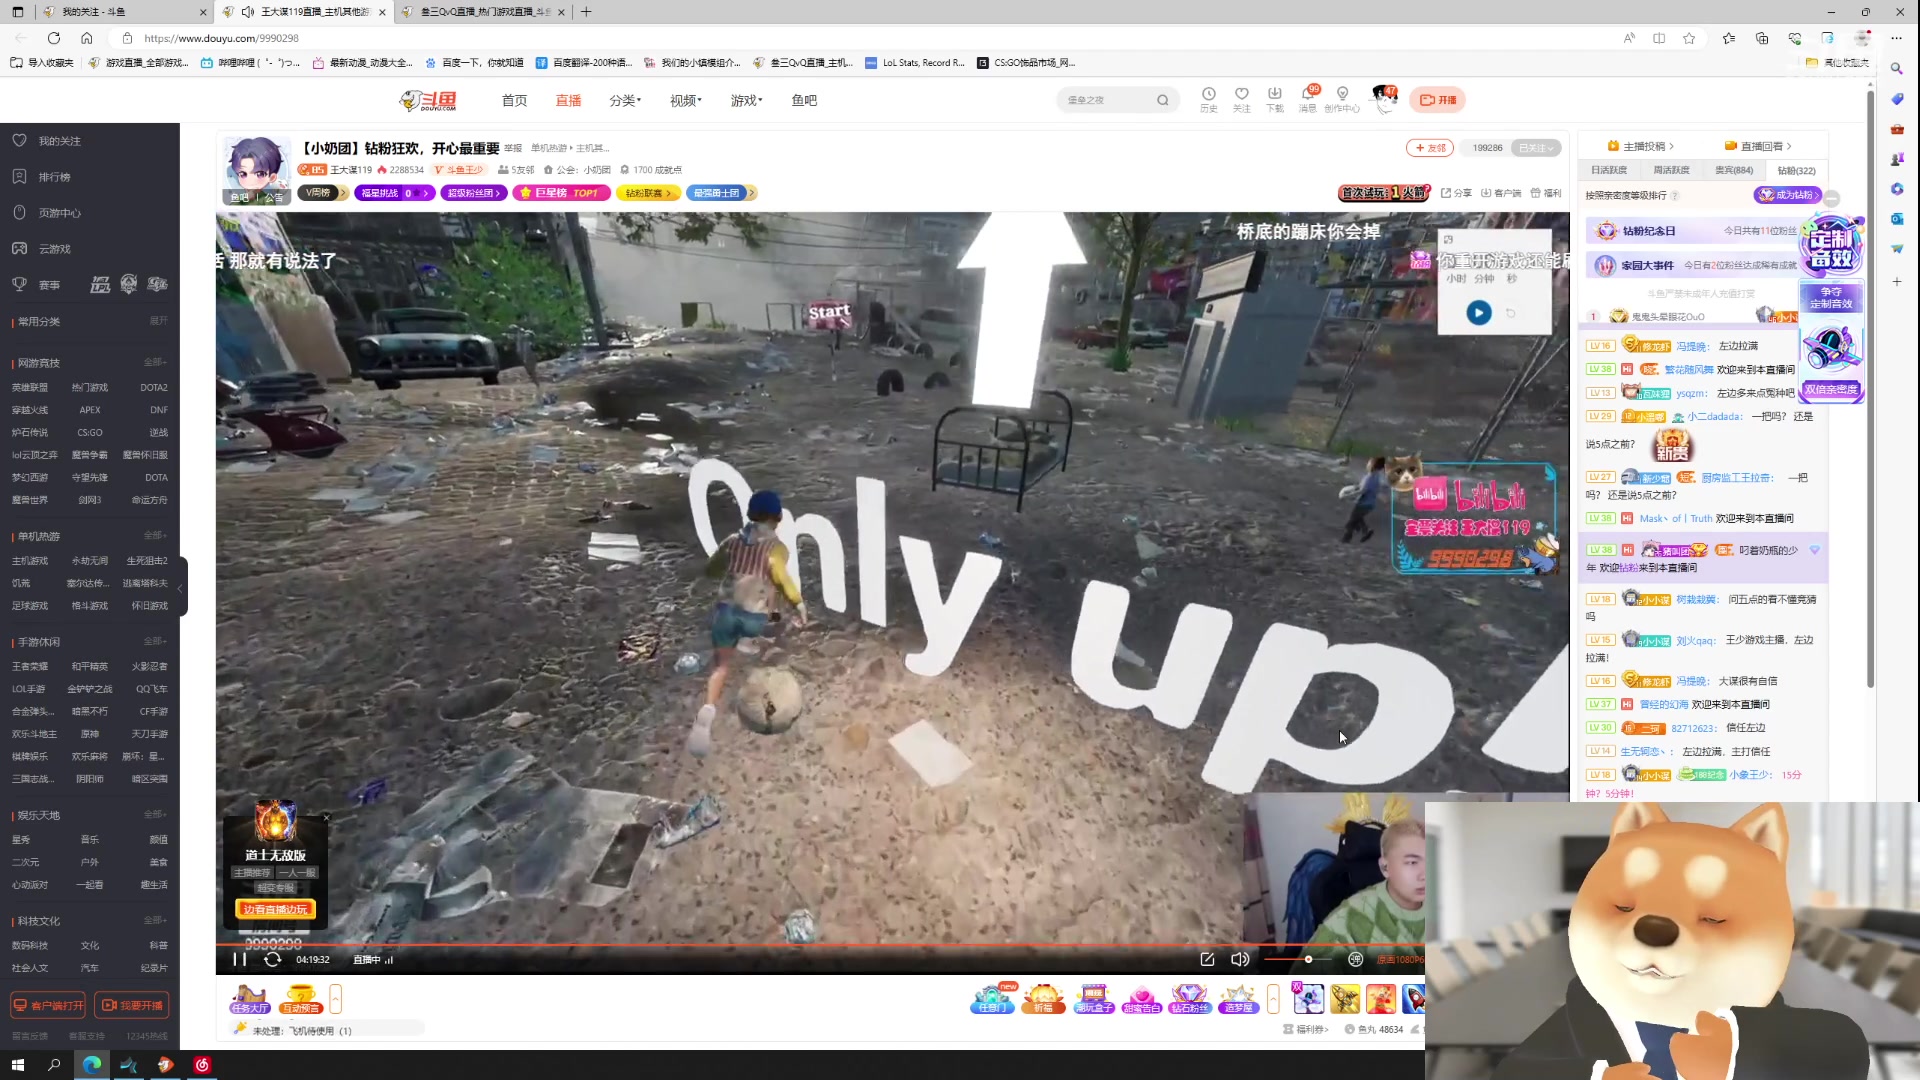This screenshot has width=1920, height=1080.
Task: Open the 钻石粉丝 diamond fans icon
Action: pyautogui.click(x=1189, y=997)
